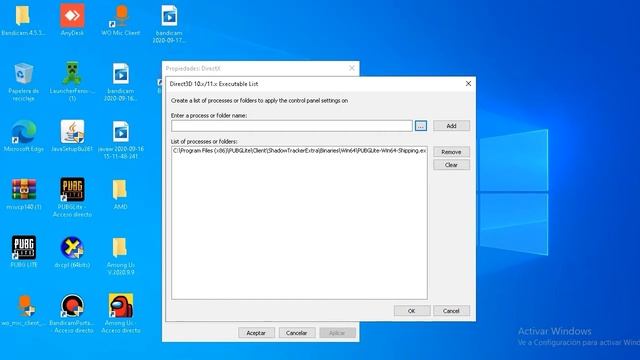Select the bandicam 2020-09-16 video file
Viewport: 640px width, 360px height.
click(x=121, y=74)
